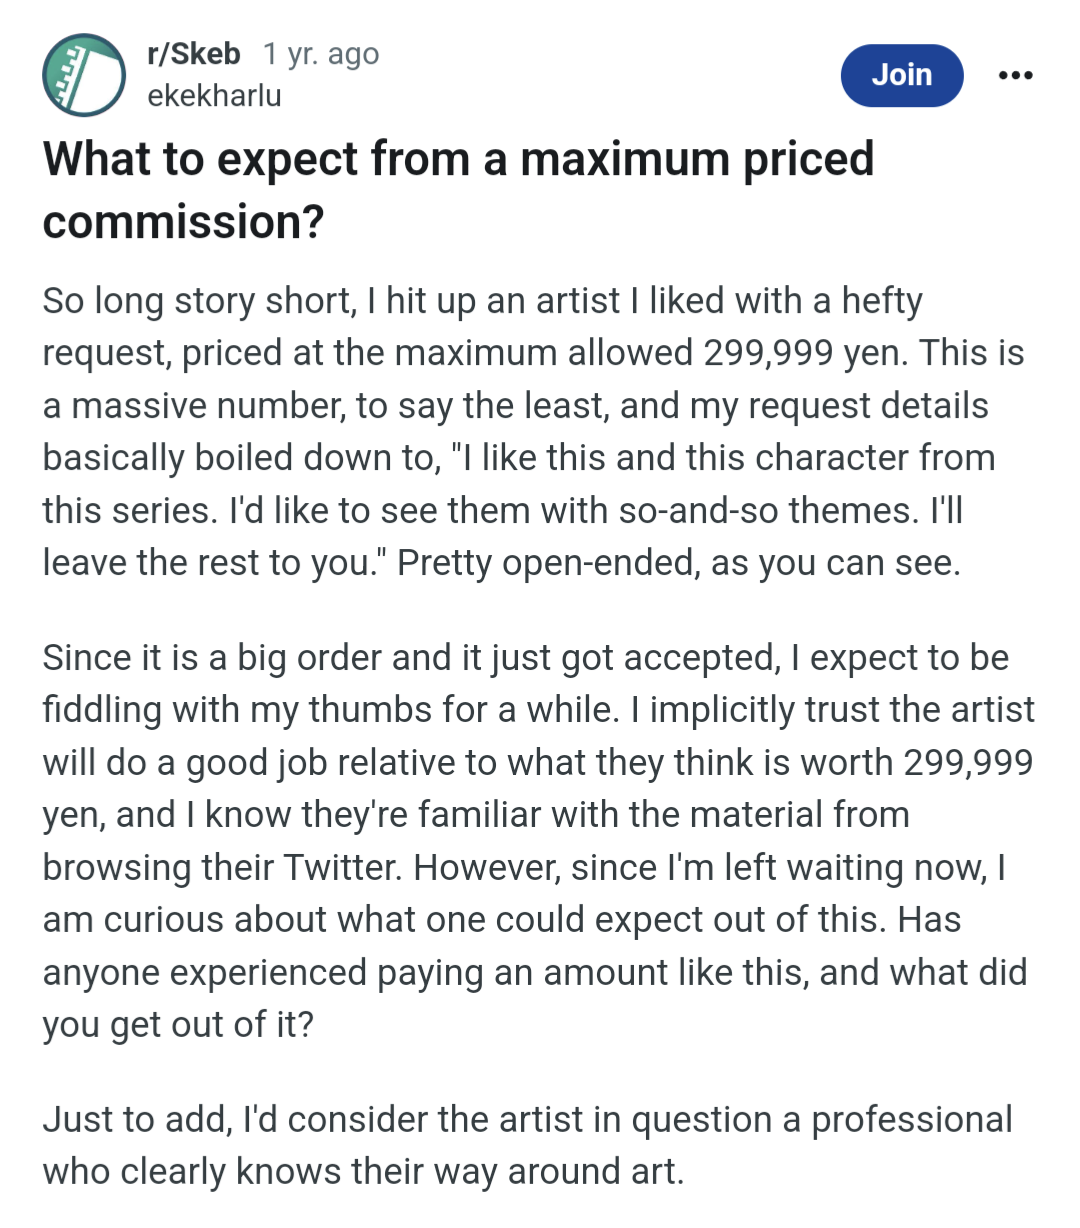This screenshot has height=1228, width=1080.
Task: Click the question 'you get out of it?'
Action: (178, 1025)
